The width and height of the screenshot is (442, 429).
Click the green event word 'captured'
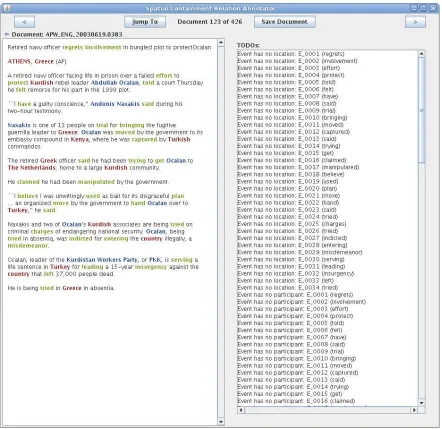coord(144,139)
